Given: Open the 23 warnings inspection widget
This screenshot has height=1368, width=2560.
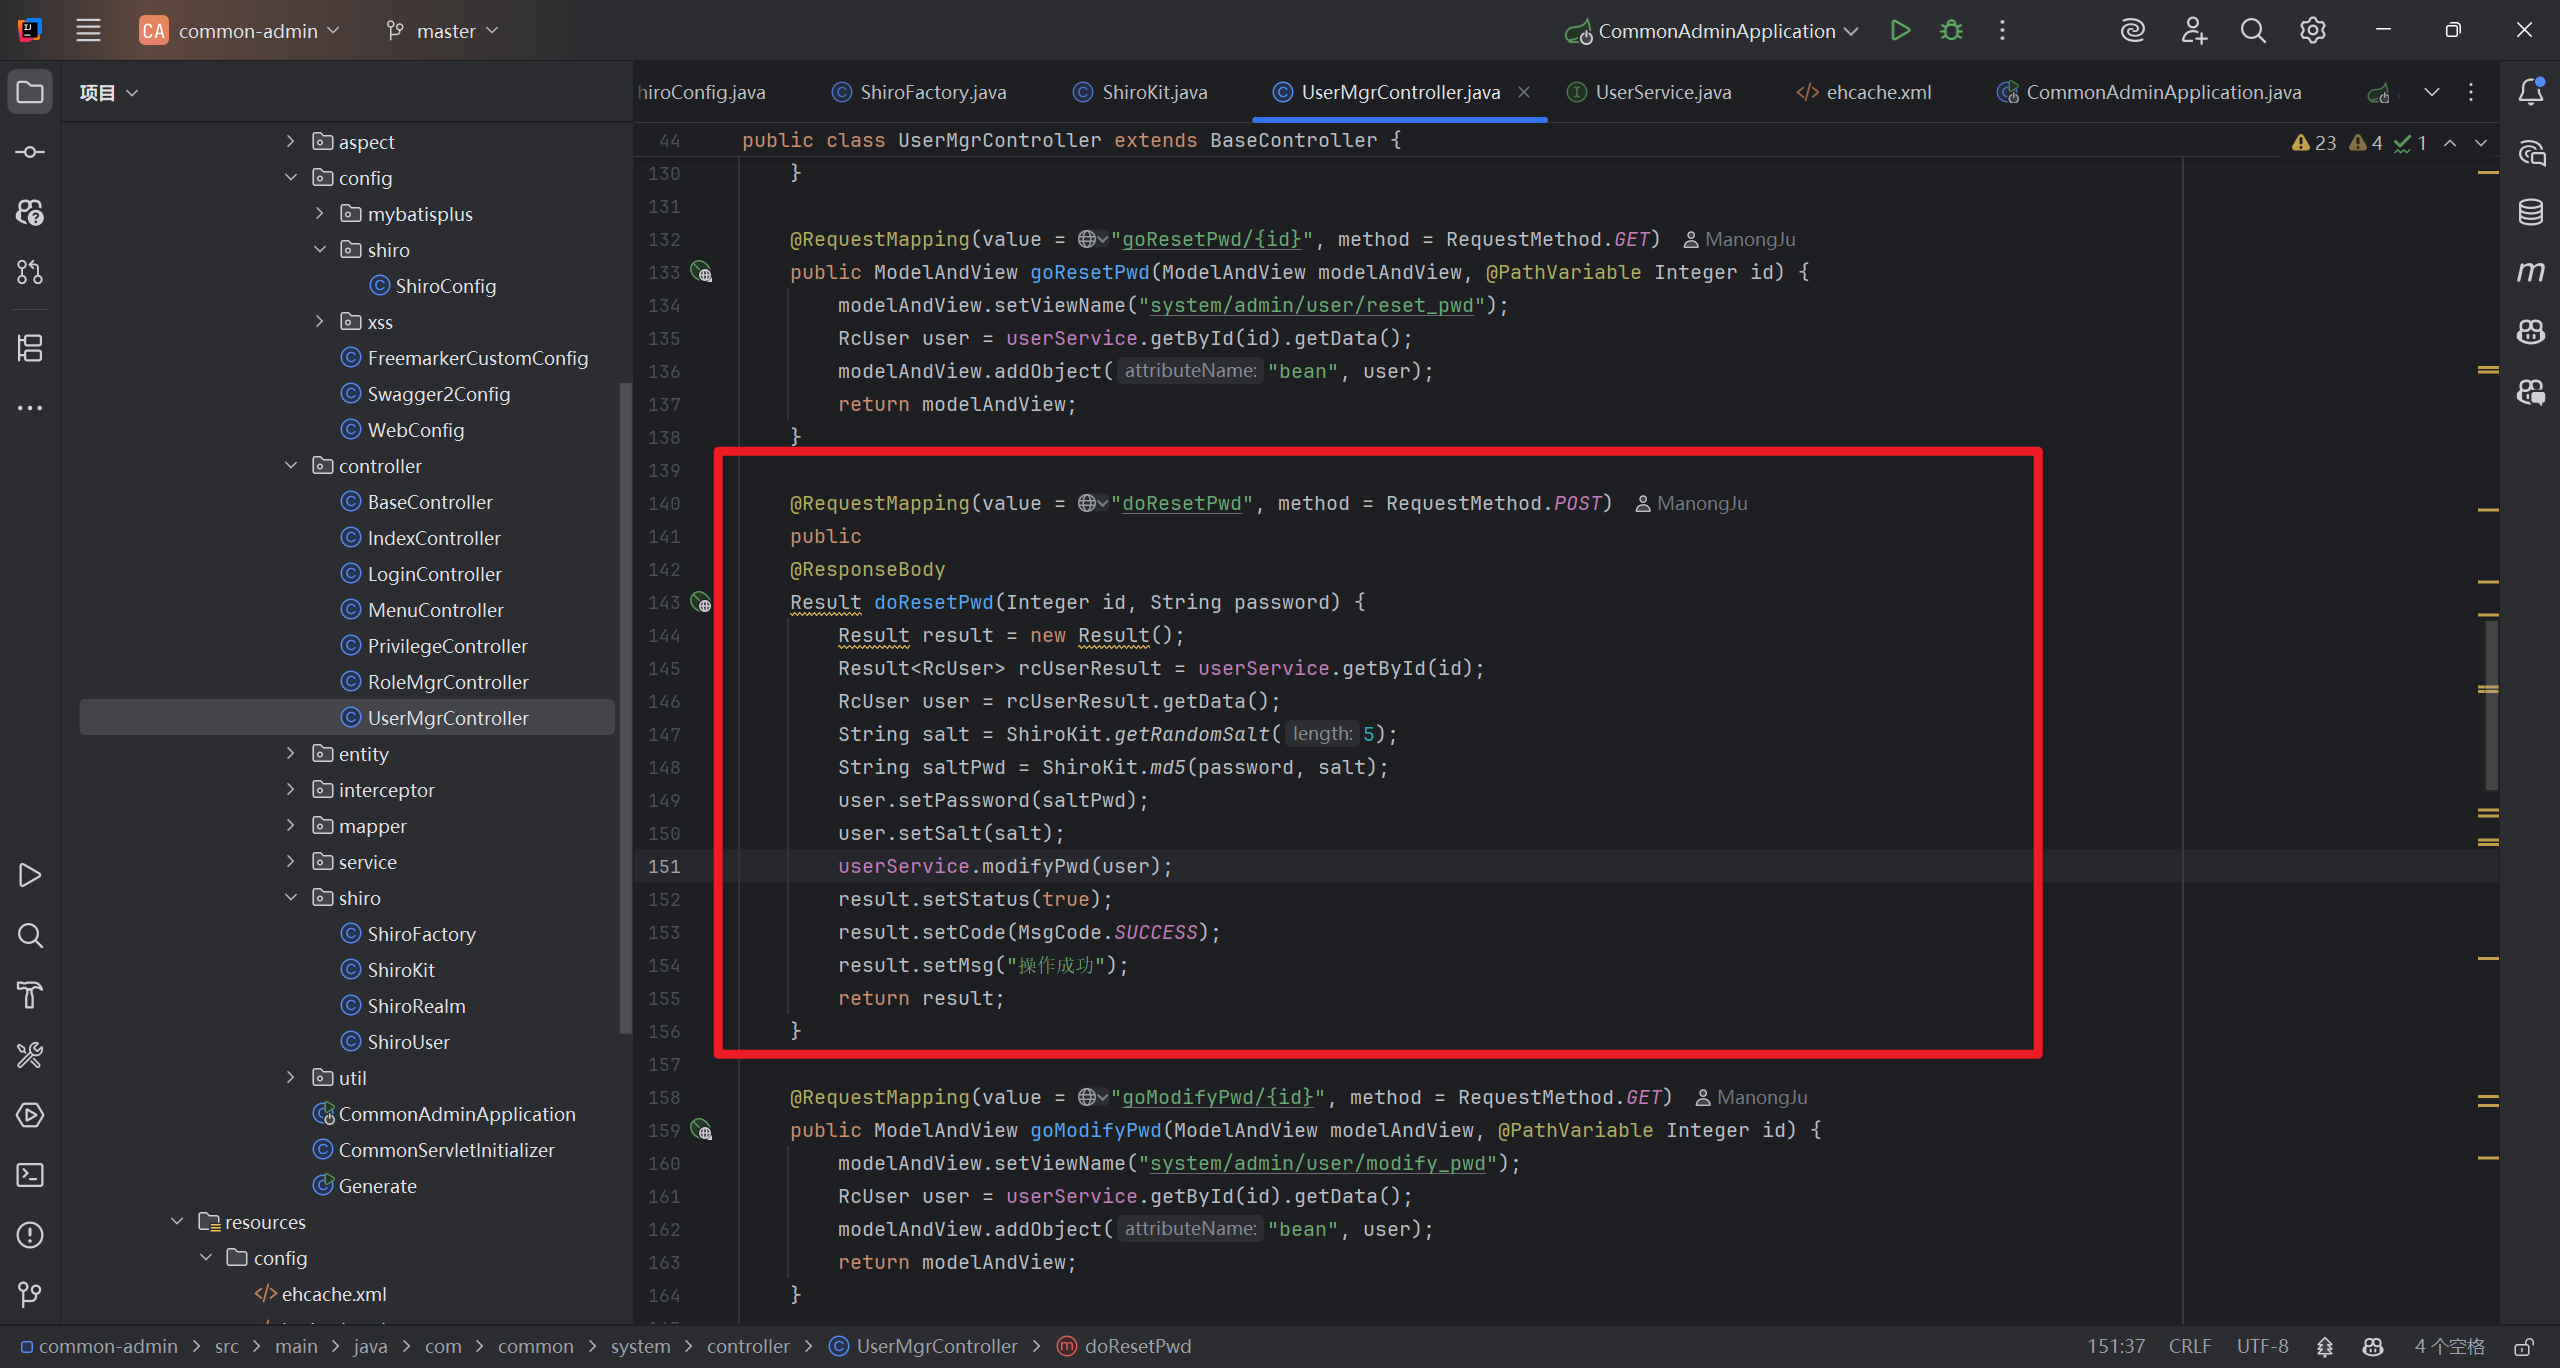Looking at the screenshot, I should point(2314,143).
